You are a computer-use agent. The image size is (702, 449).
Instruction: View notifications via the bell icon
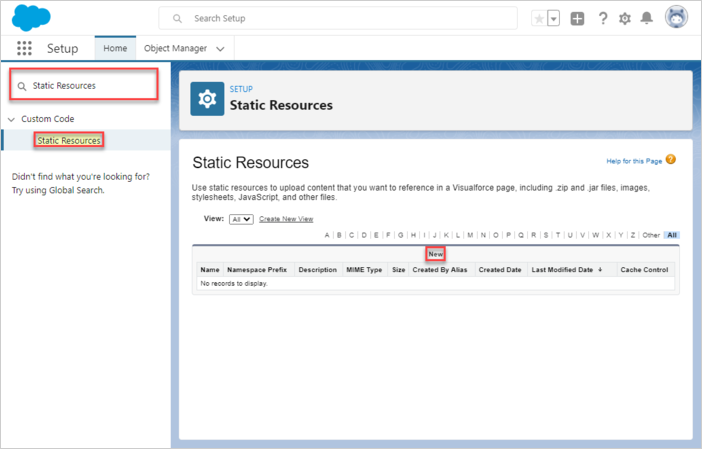[647, 18]
